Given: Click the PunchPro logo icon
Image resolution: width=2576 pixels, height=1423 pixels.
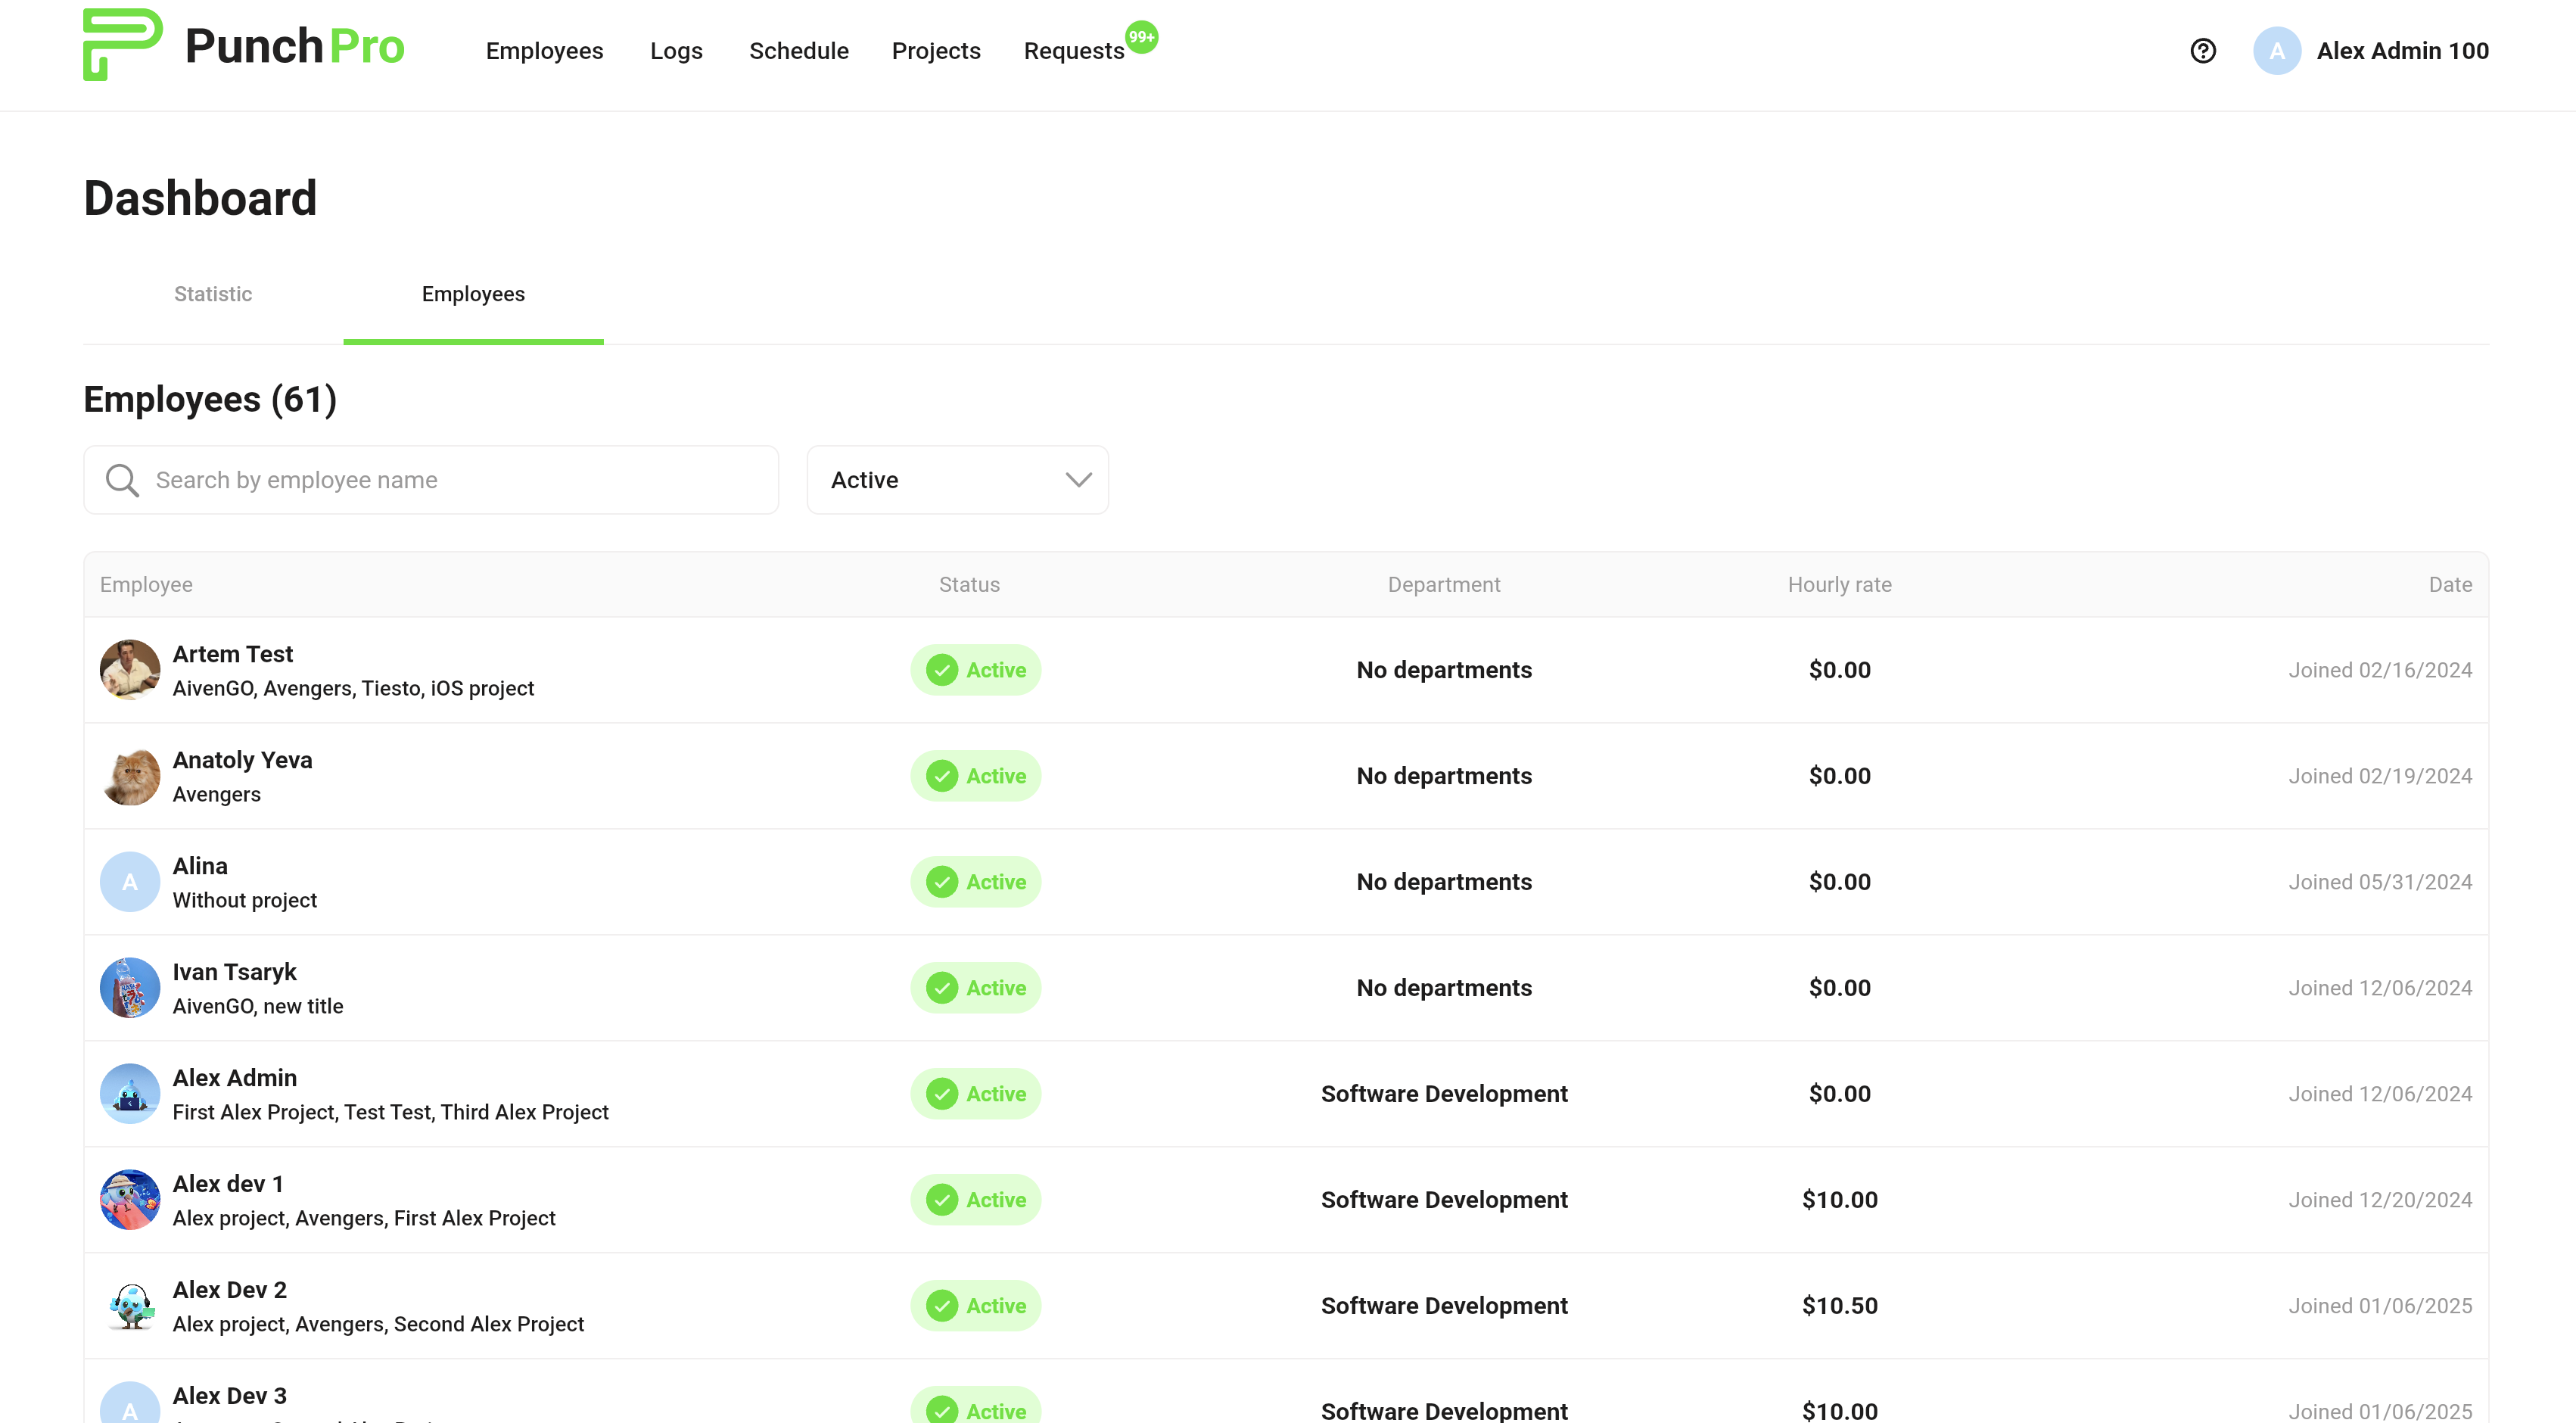Looking at the screenshot, I should click(x=122, y=45).
